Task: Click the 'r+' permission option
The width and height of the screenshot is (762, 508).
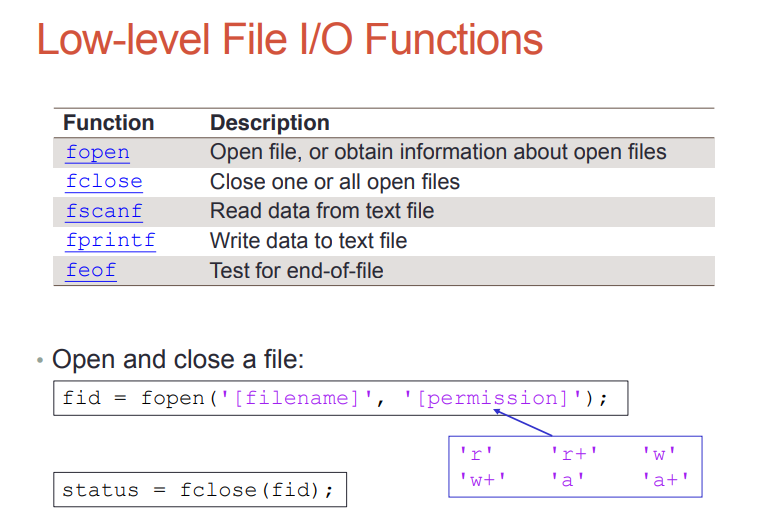Action: point(573,454)
